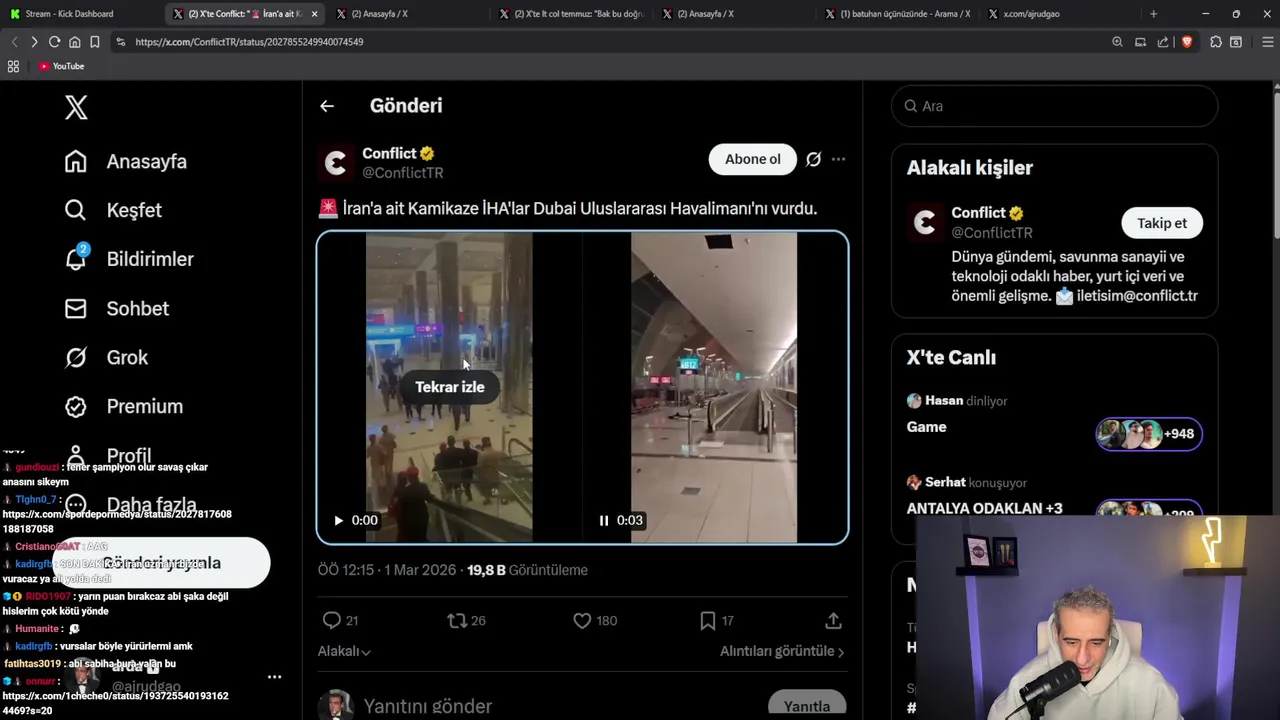Open the X logo home link

(x=76, y=107)
